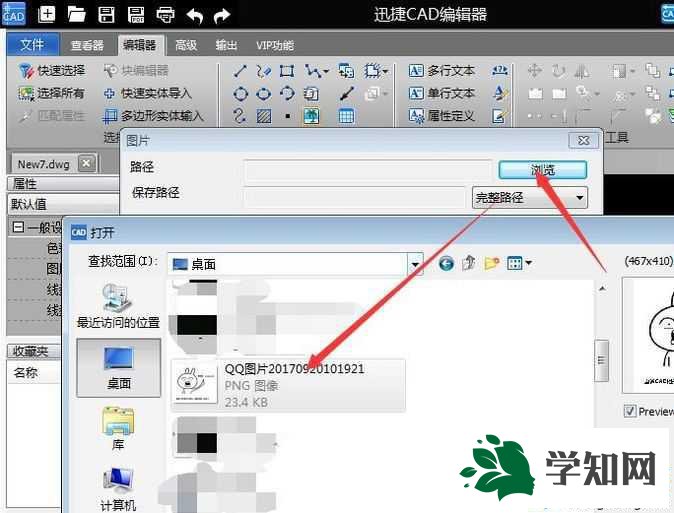Open the 文件 file menu
The width and height of the screenshot is (674, 513).
point(32,45)
